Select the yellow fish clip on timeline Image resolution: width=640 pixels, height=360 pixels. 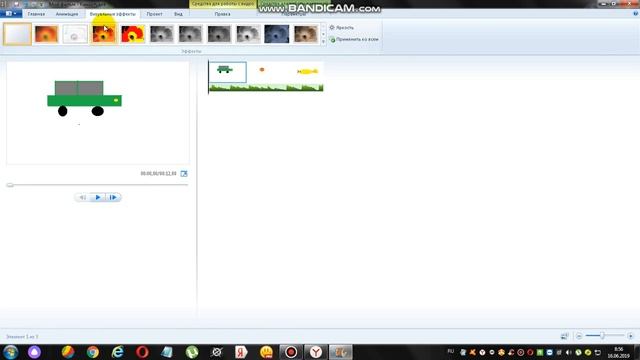click(x=304, y=72)
